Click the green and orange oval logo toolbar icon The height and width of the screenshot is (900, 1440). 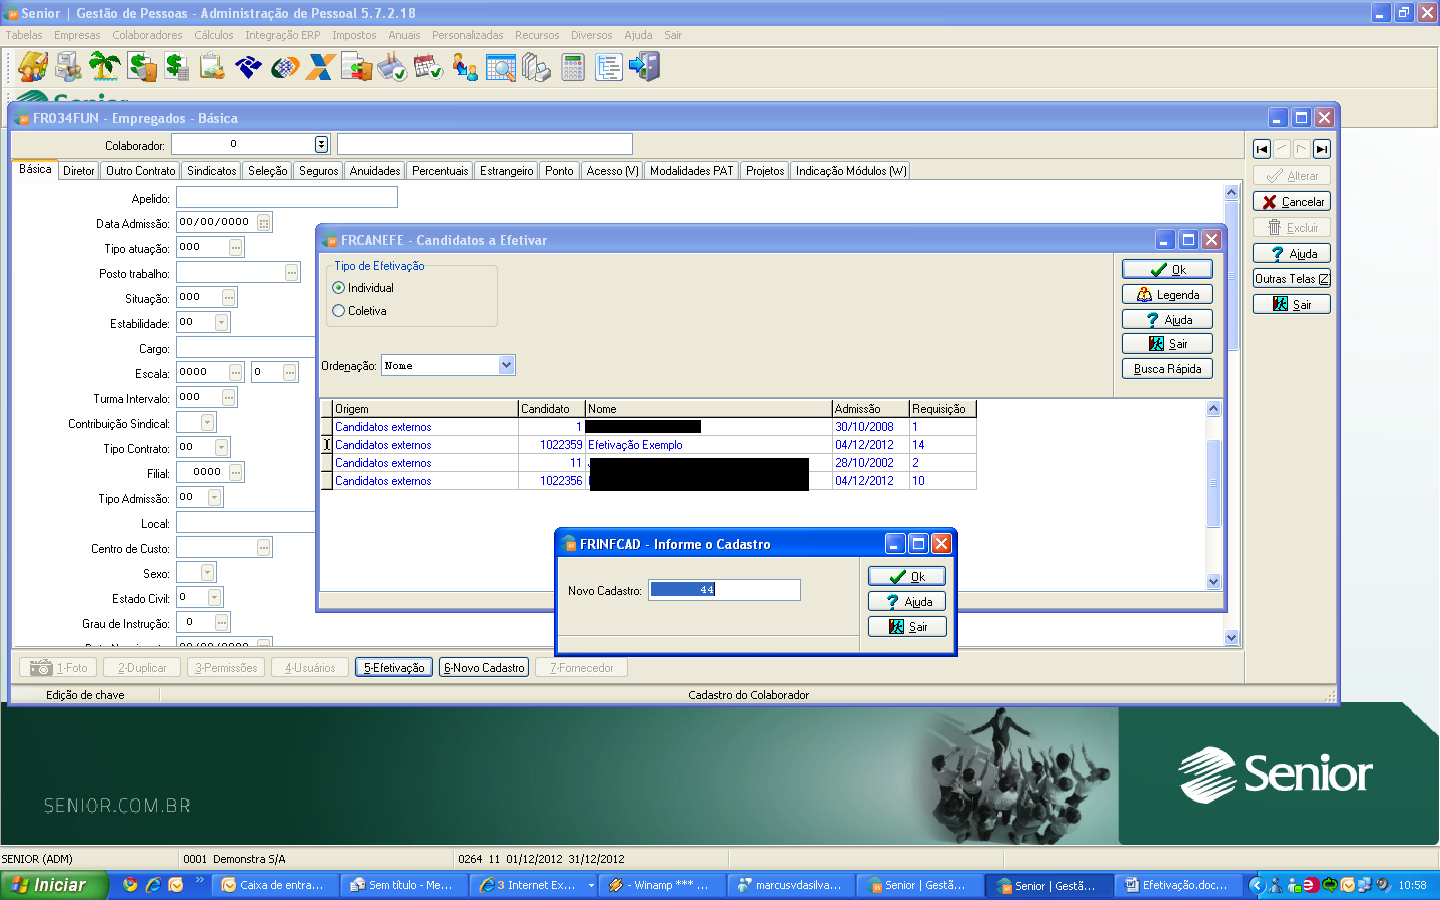coord(285,67)
